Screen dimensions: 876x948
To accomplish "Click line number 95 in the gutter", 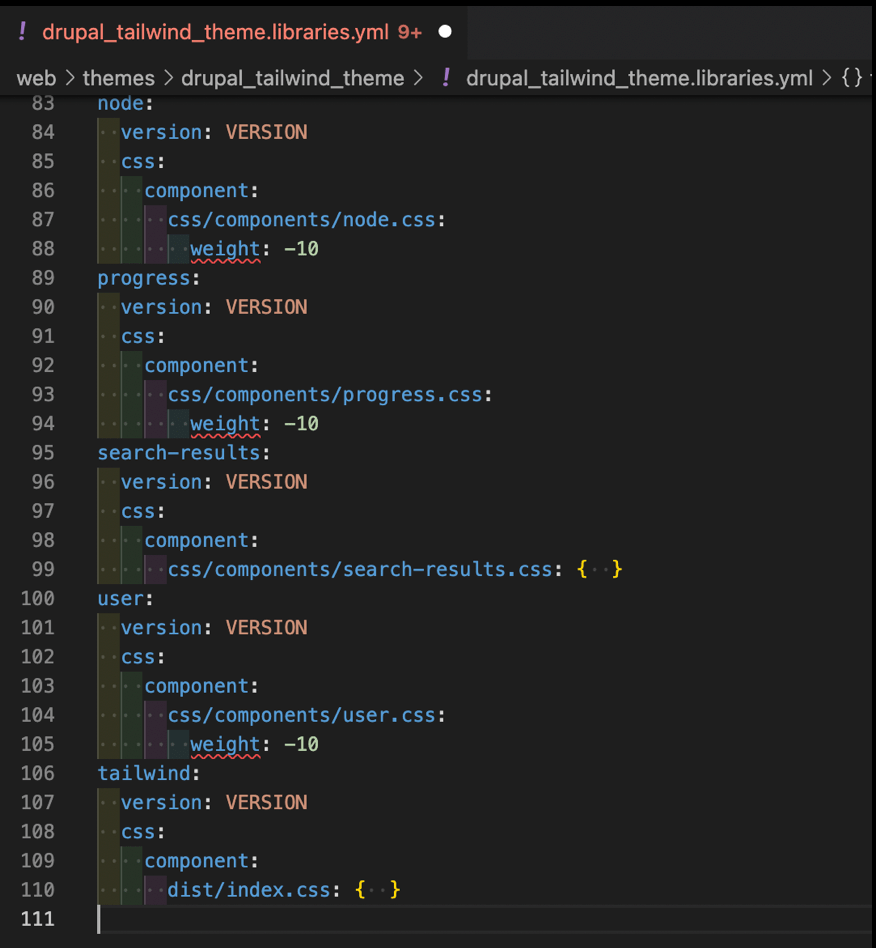I will 43,453.
